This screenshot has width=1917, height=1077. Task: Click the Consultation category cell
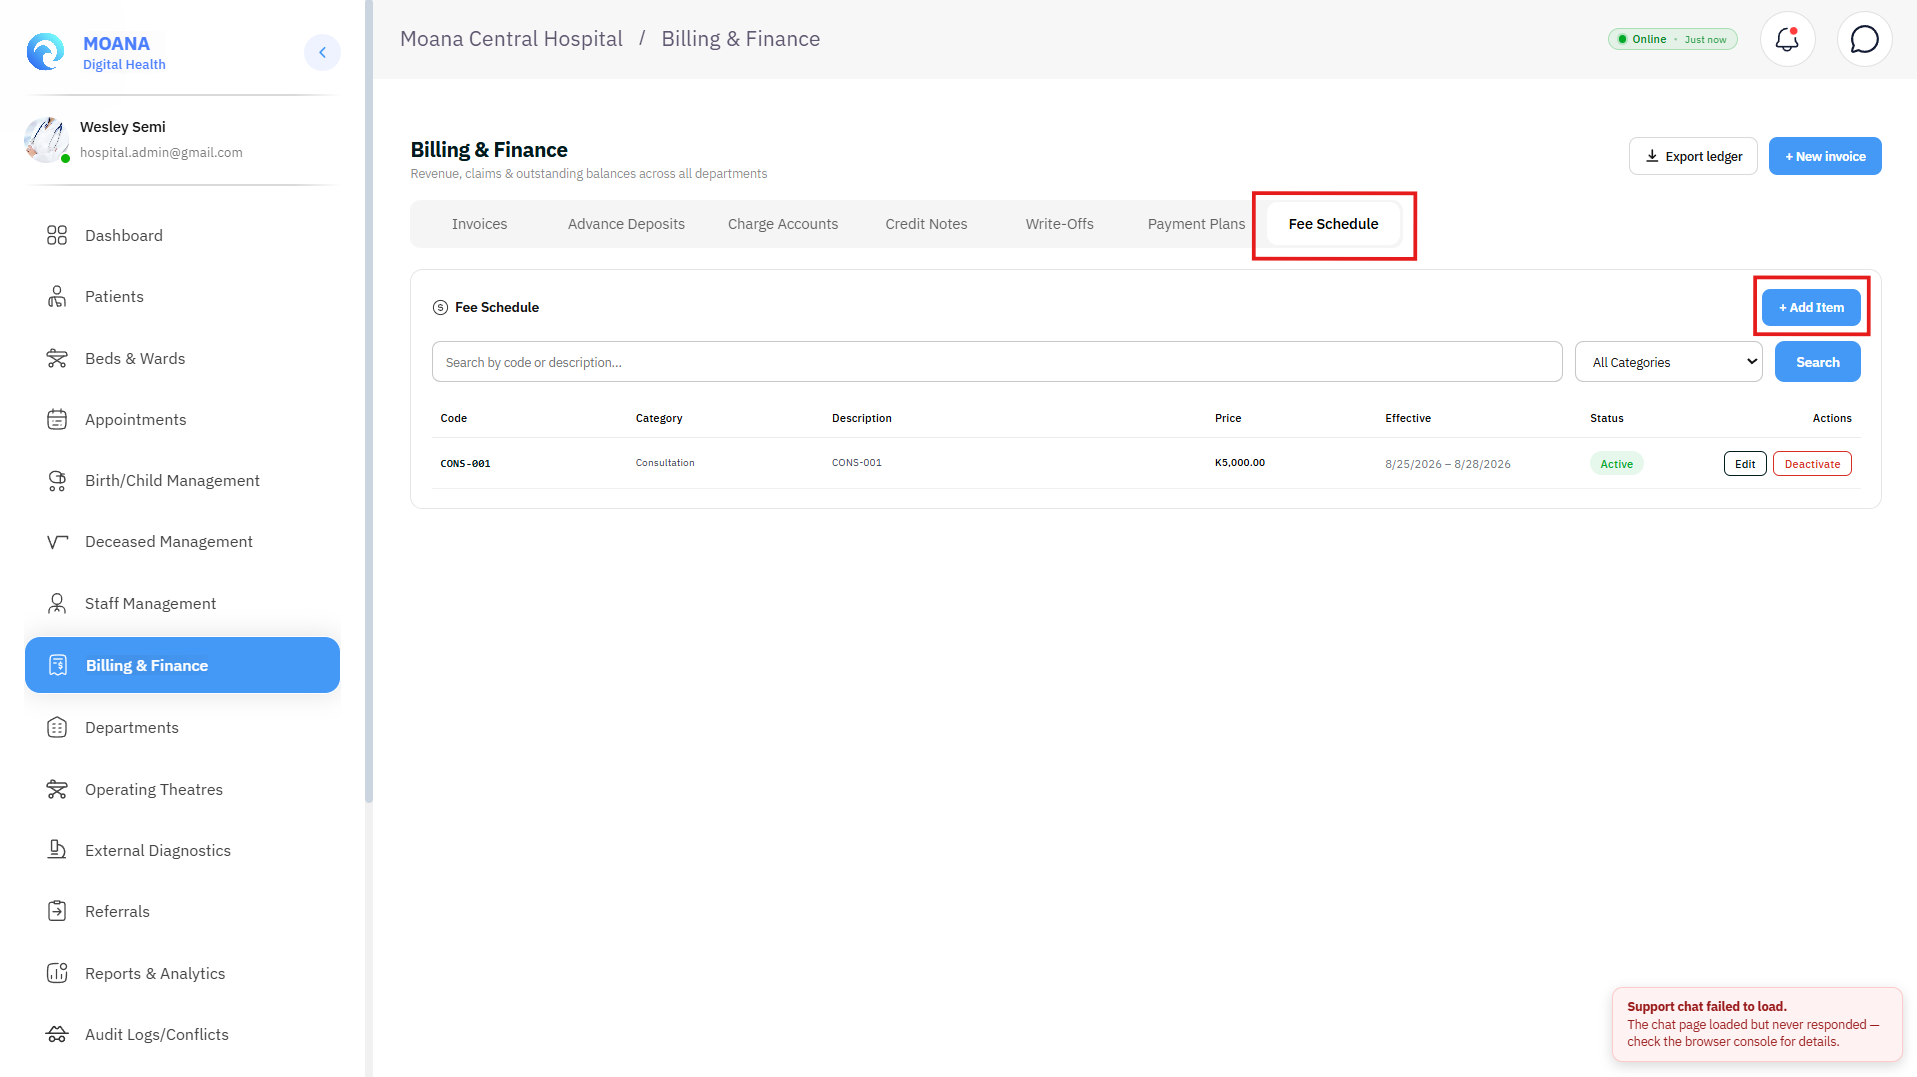tap(665, 463)
